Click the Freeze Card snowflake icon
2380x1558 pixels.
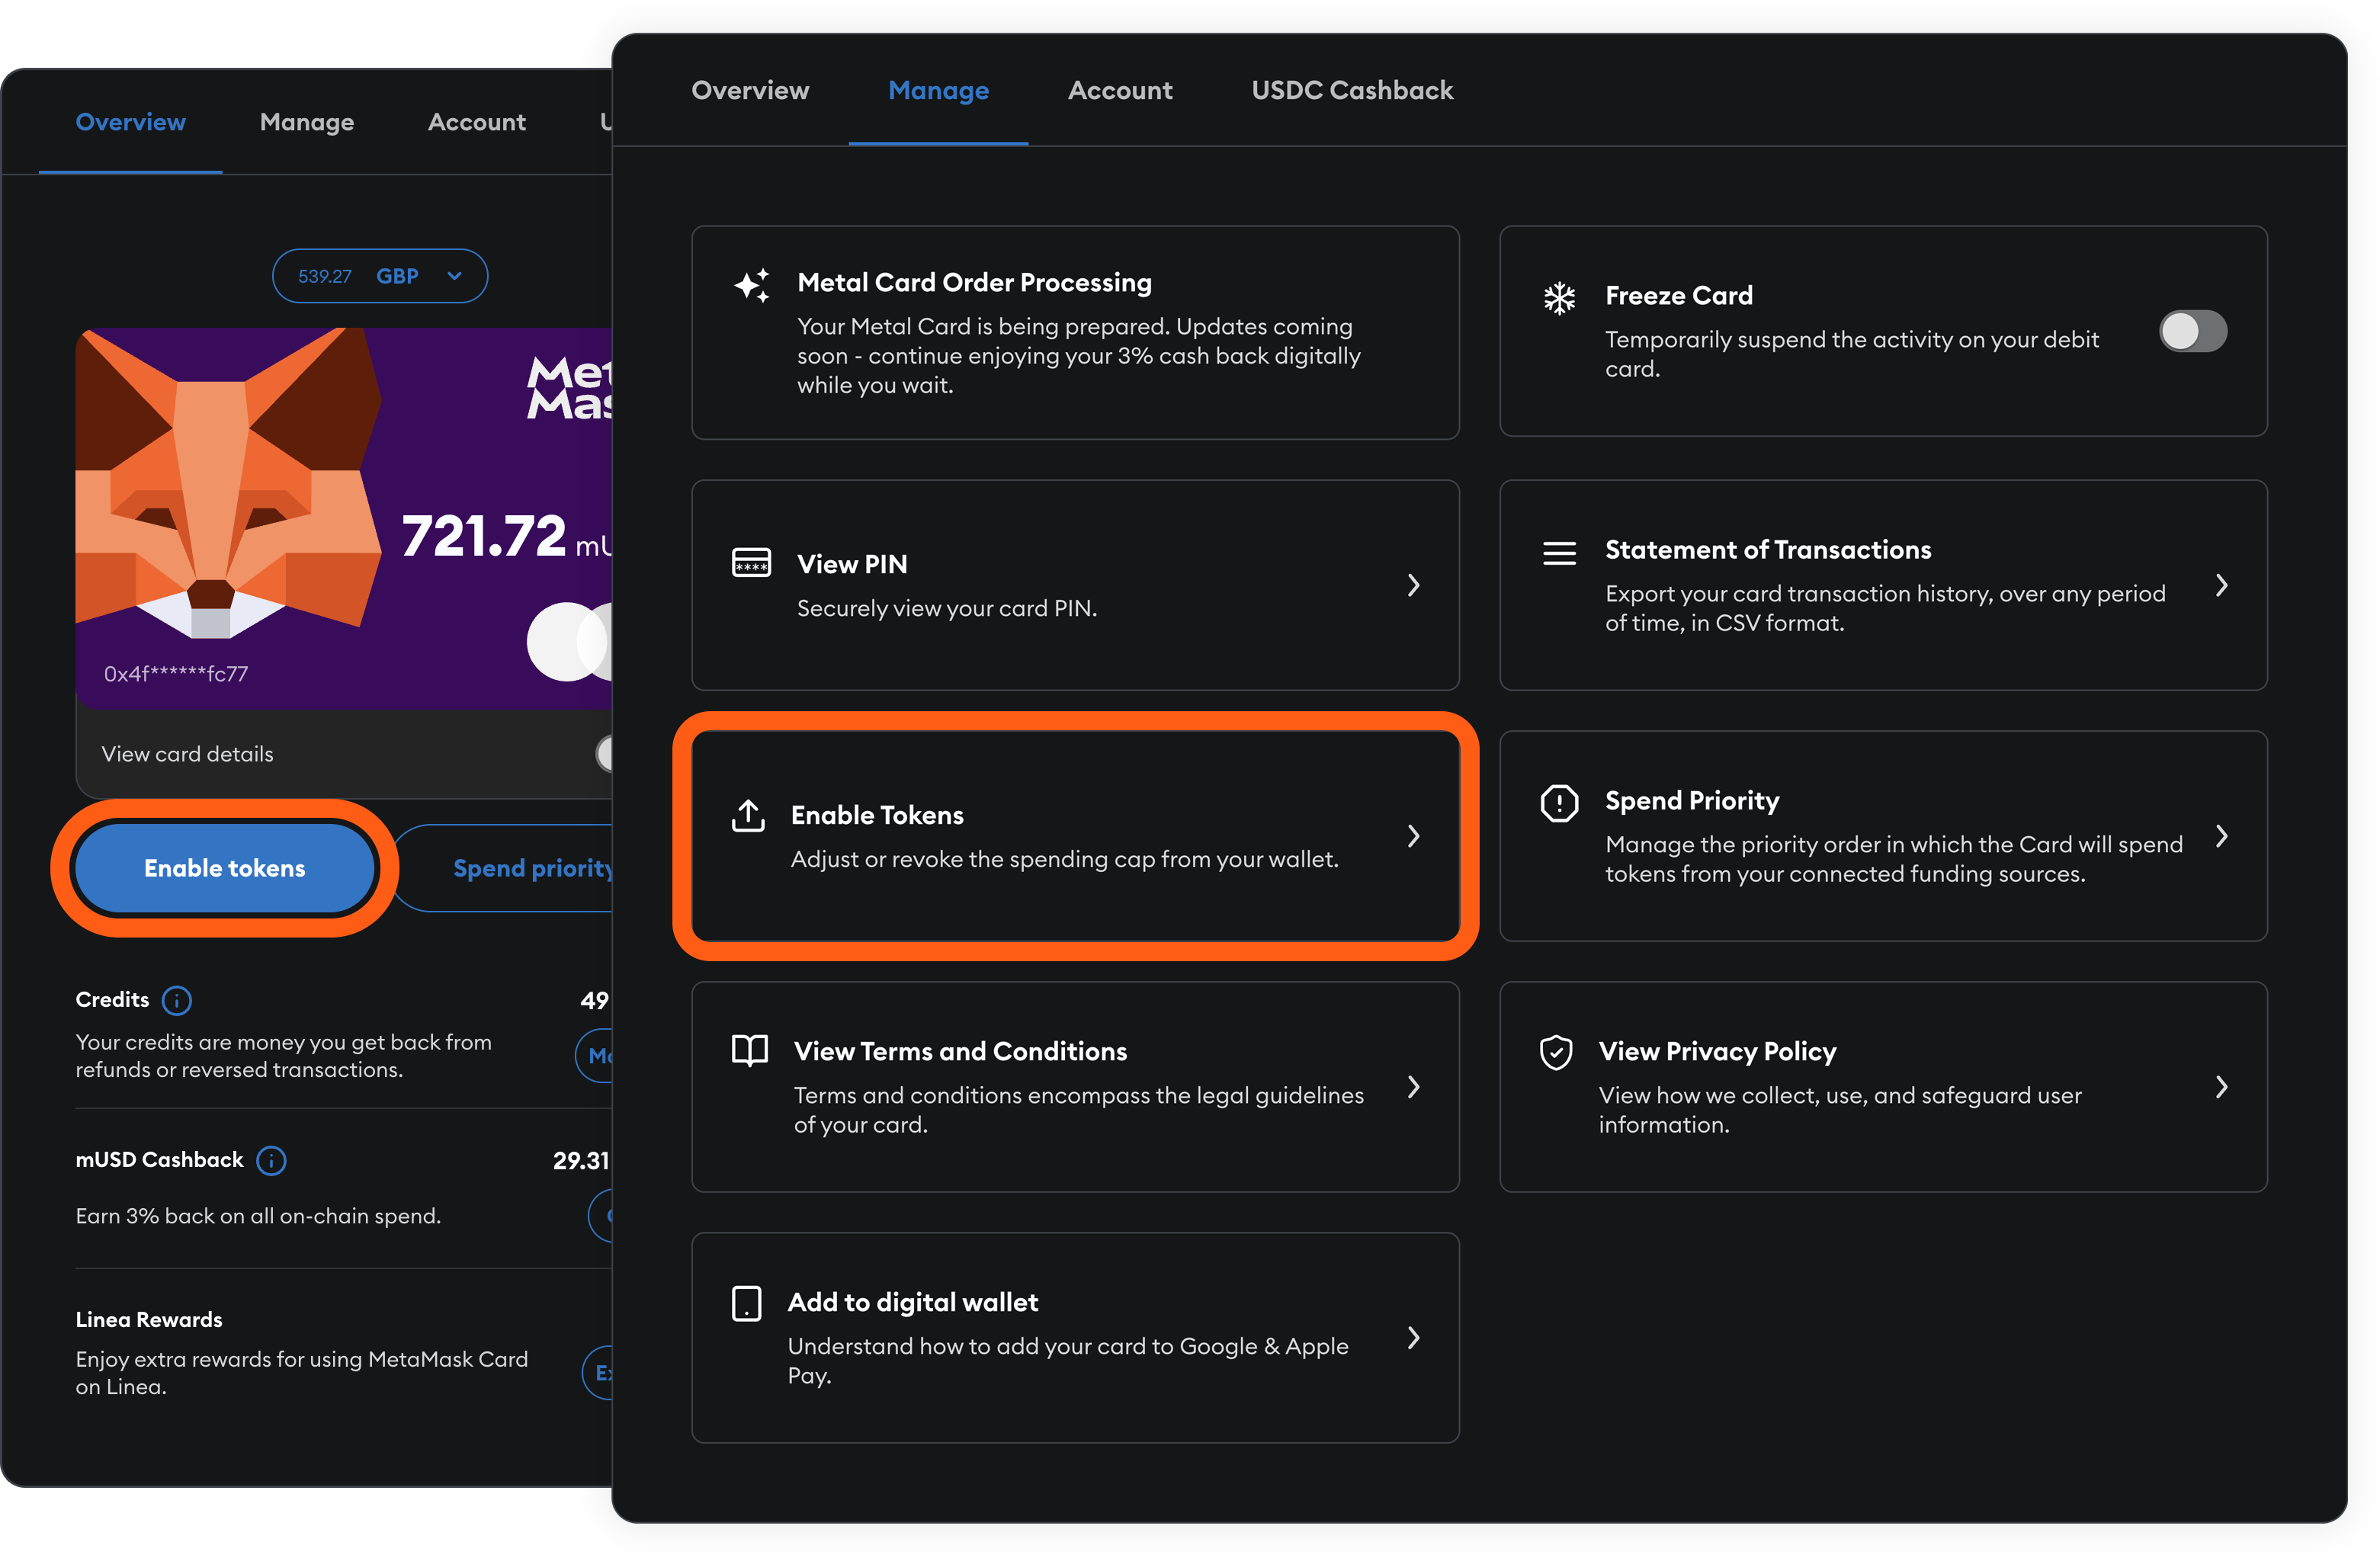click(x=1559, y=298)
